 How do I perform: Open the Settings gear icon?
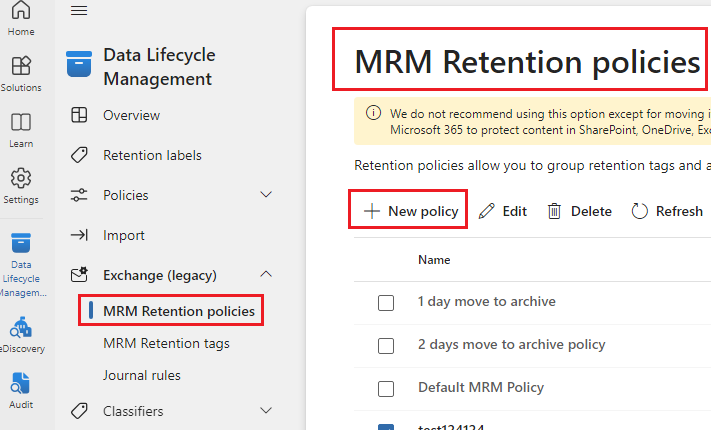tap(21, 178)
